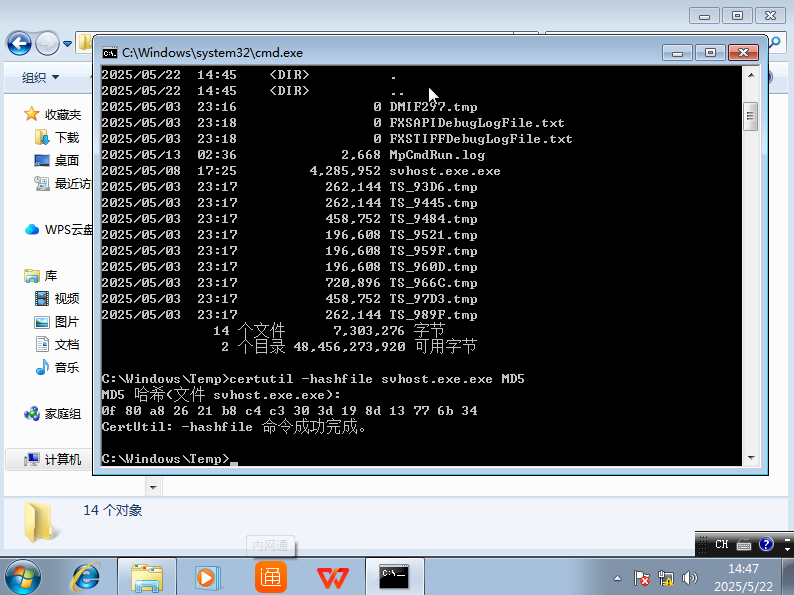Click the language bar help icon
The width and height of the screenshot is (794, 595).
point(766,544)
